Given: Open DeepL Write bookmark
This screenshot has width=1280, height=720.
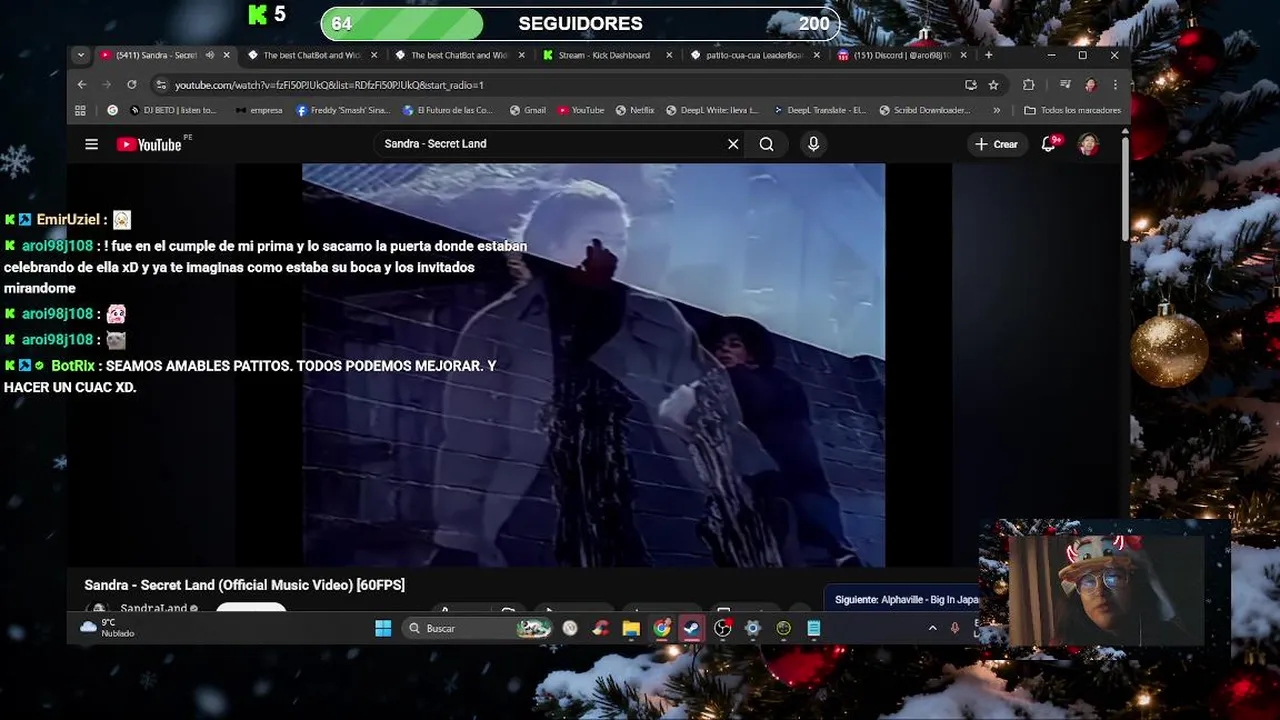Looking at the screenshot, I should pyautogui.click(x=713, y=110).
